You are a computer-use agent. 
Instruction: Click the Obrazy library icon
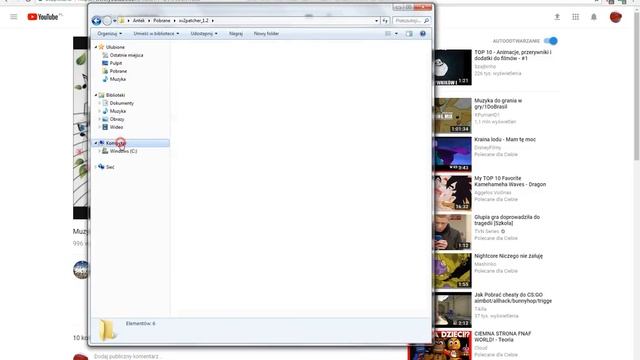[105, 119]
